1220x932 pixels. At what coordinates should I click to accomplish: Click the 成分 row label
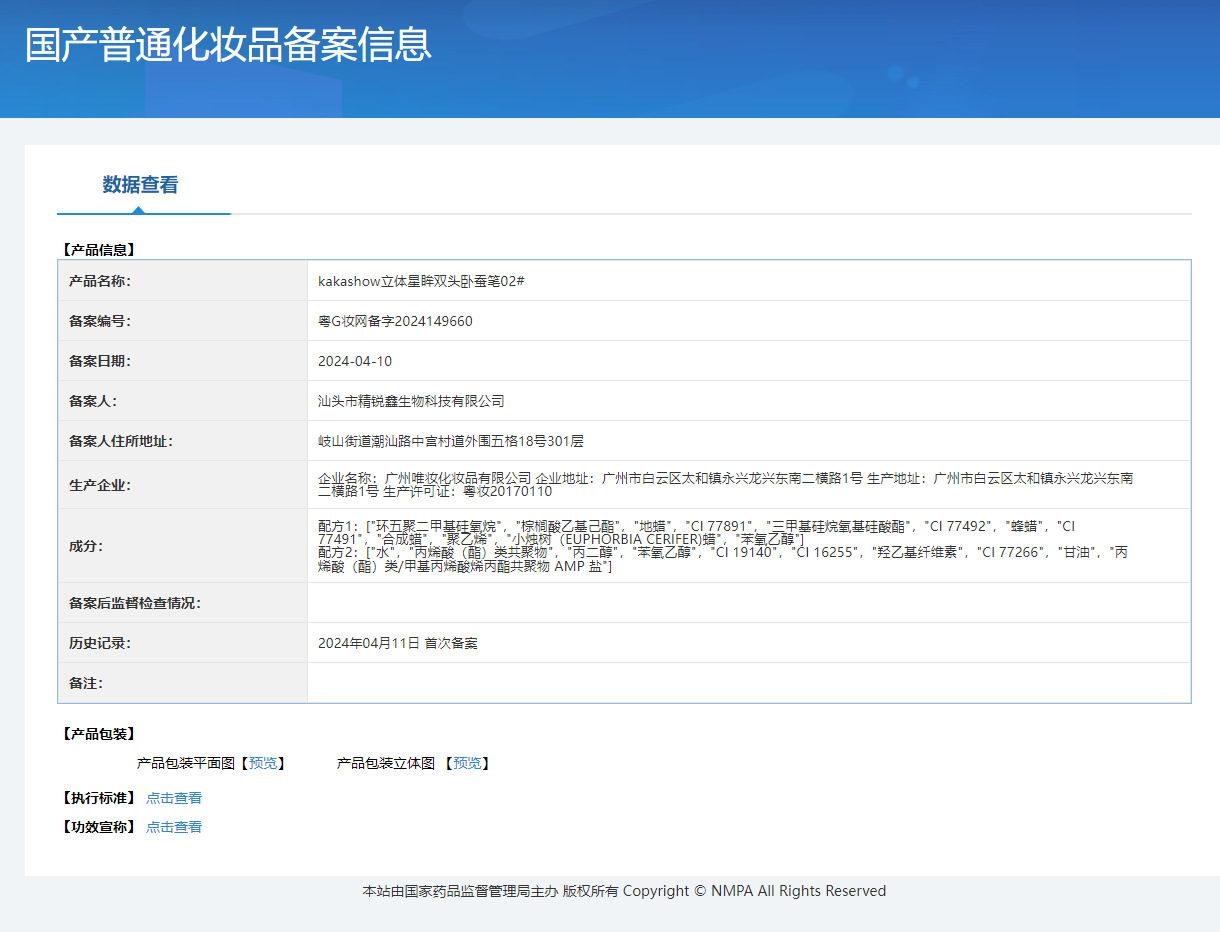[x=86, y=546]
